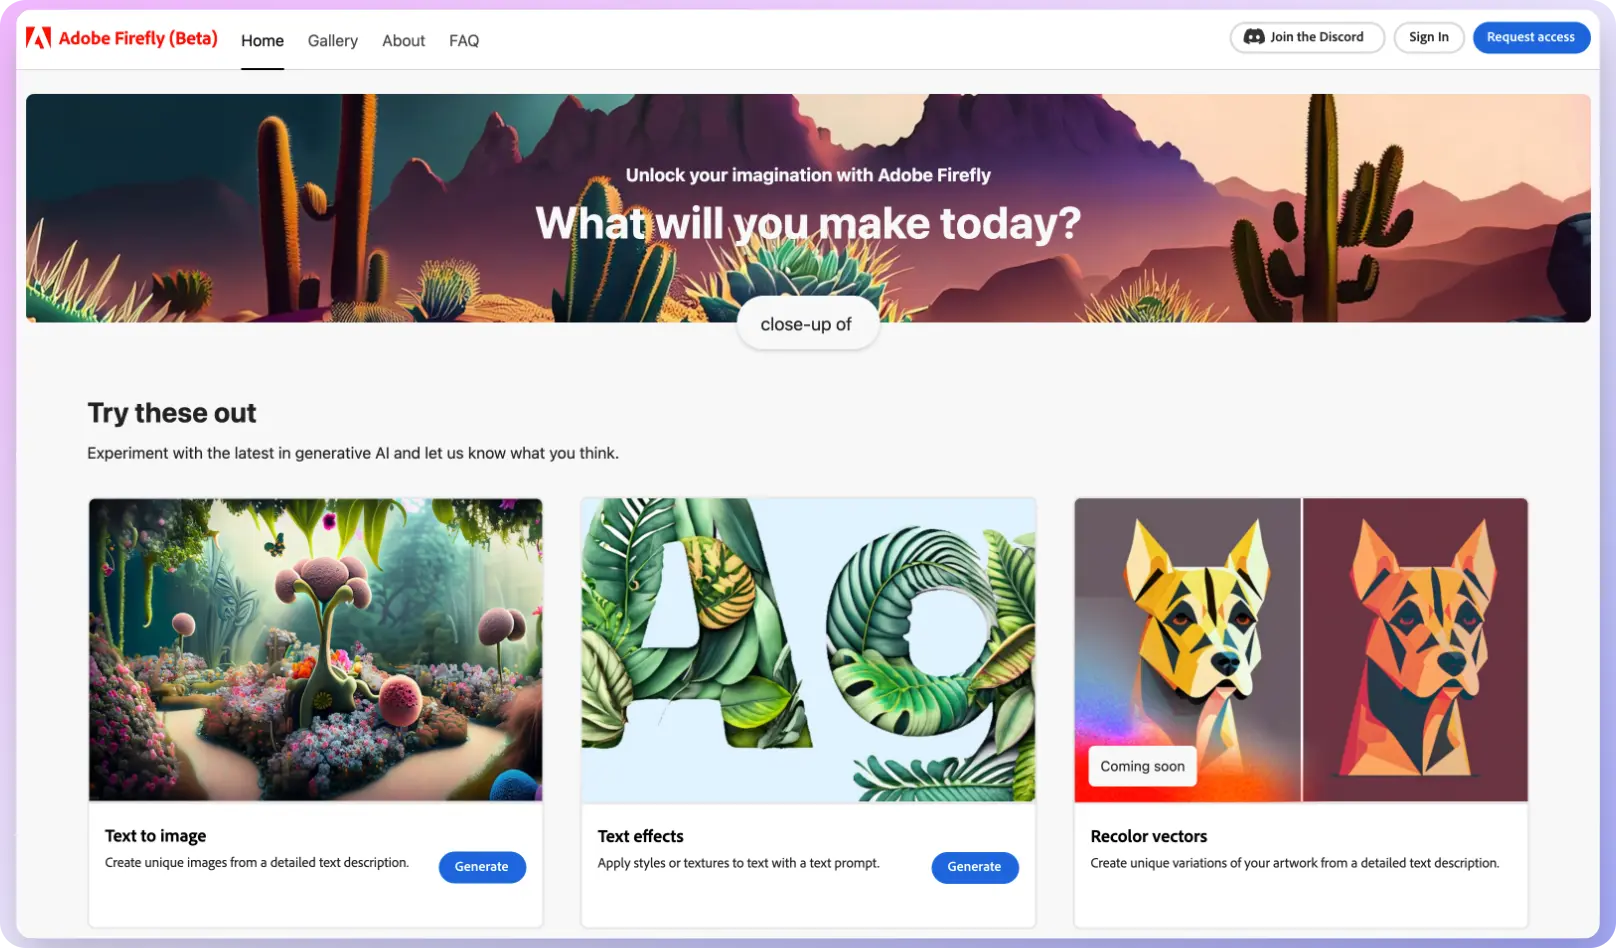Open the FAQ page
The width and height of the screenshot is (1616, 948).
[x=464, y=41]
